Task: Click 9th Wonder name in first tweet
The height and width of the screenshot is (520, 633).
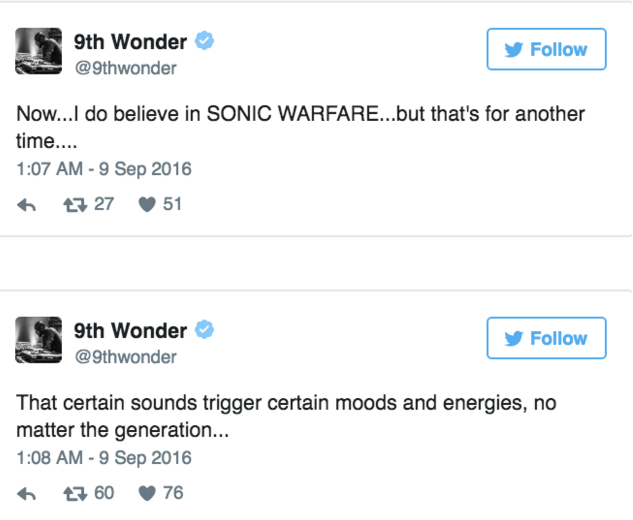Action: (130, 42)
